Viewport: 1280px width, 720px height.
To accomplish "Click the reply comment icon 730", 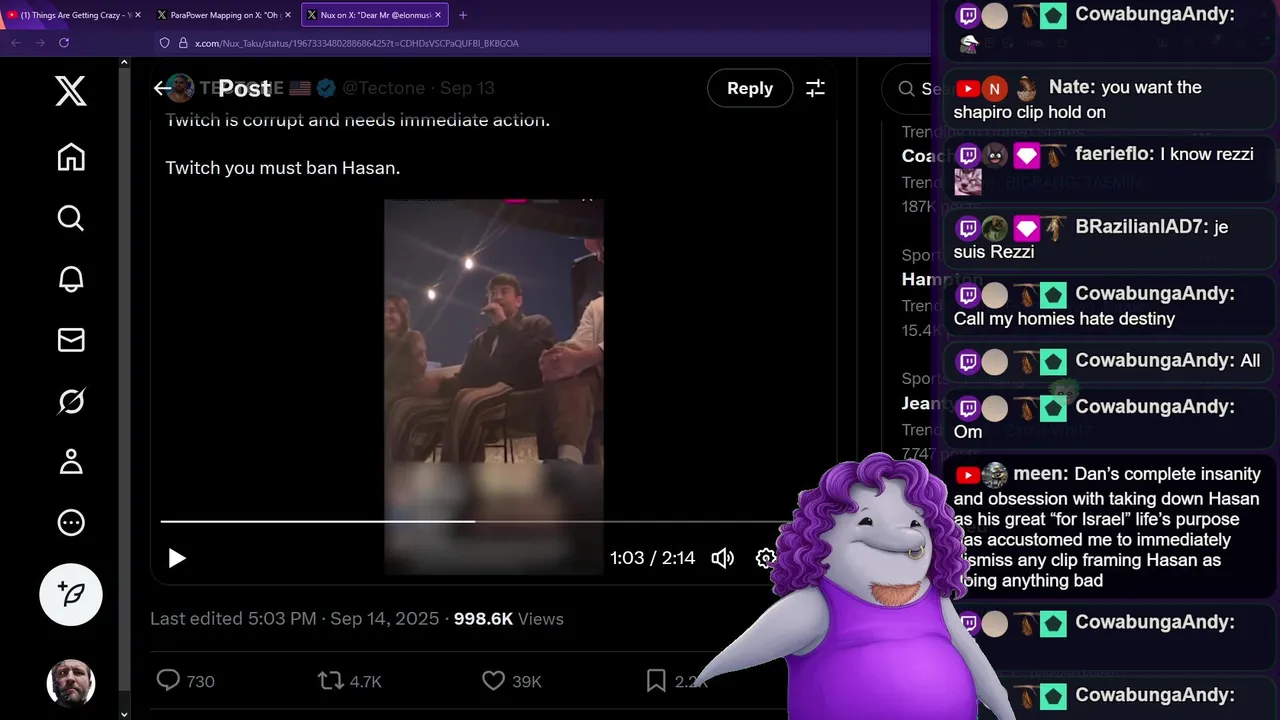I will 186,681.
